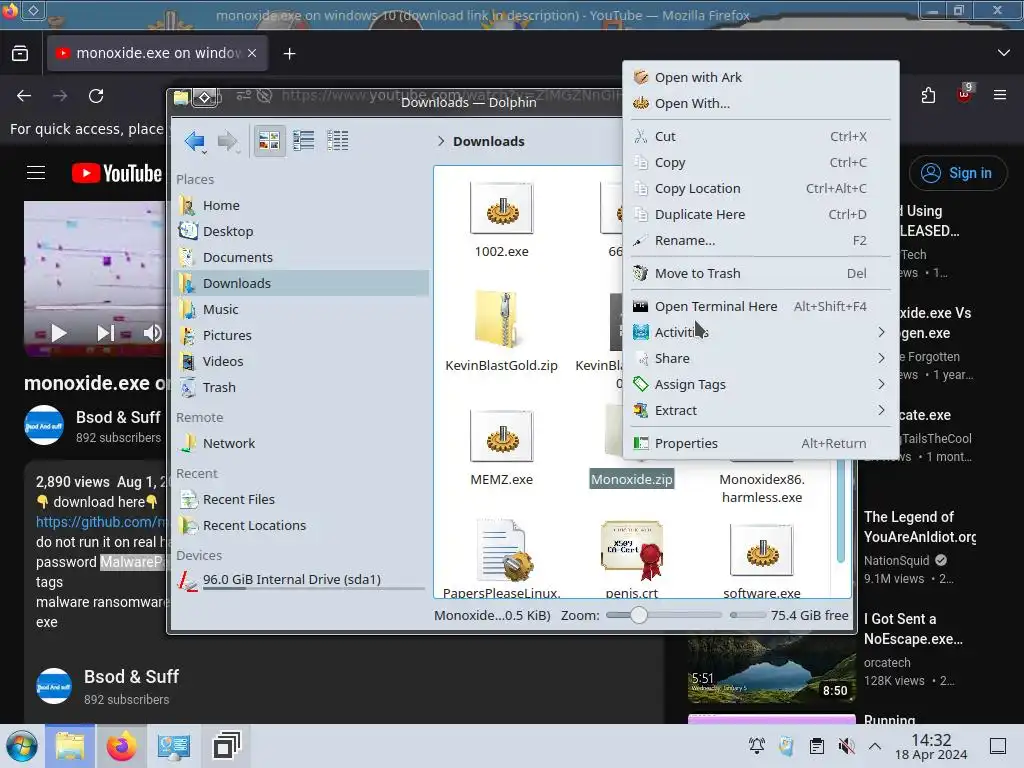The height and width of the screenshot is (768, 1024).
Task: Select Copy Location in the context menu
Action: (761, 189)
